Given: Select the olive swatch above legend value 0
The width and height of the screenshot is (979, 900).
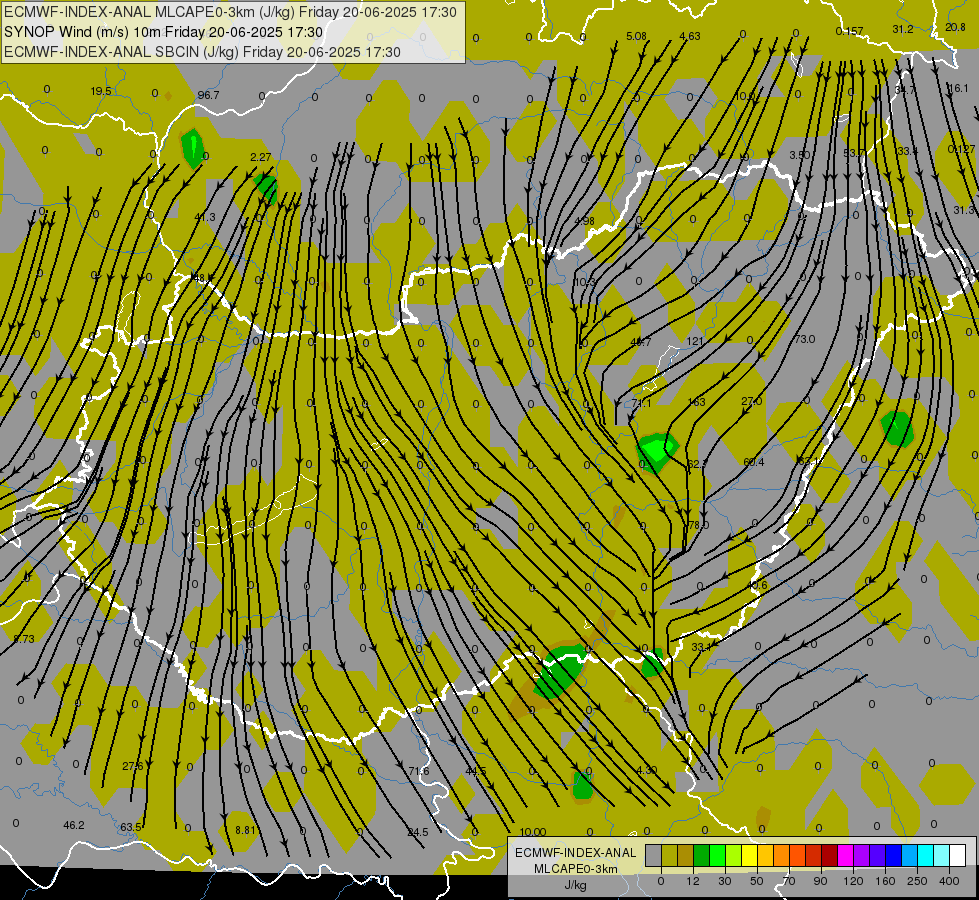Looking at the screenshot, I should click(669, 855).
